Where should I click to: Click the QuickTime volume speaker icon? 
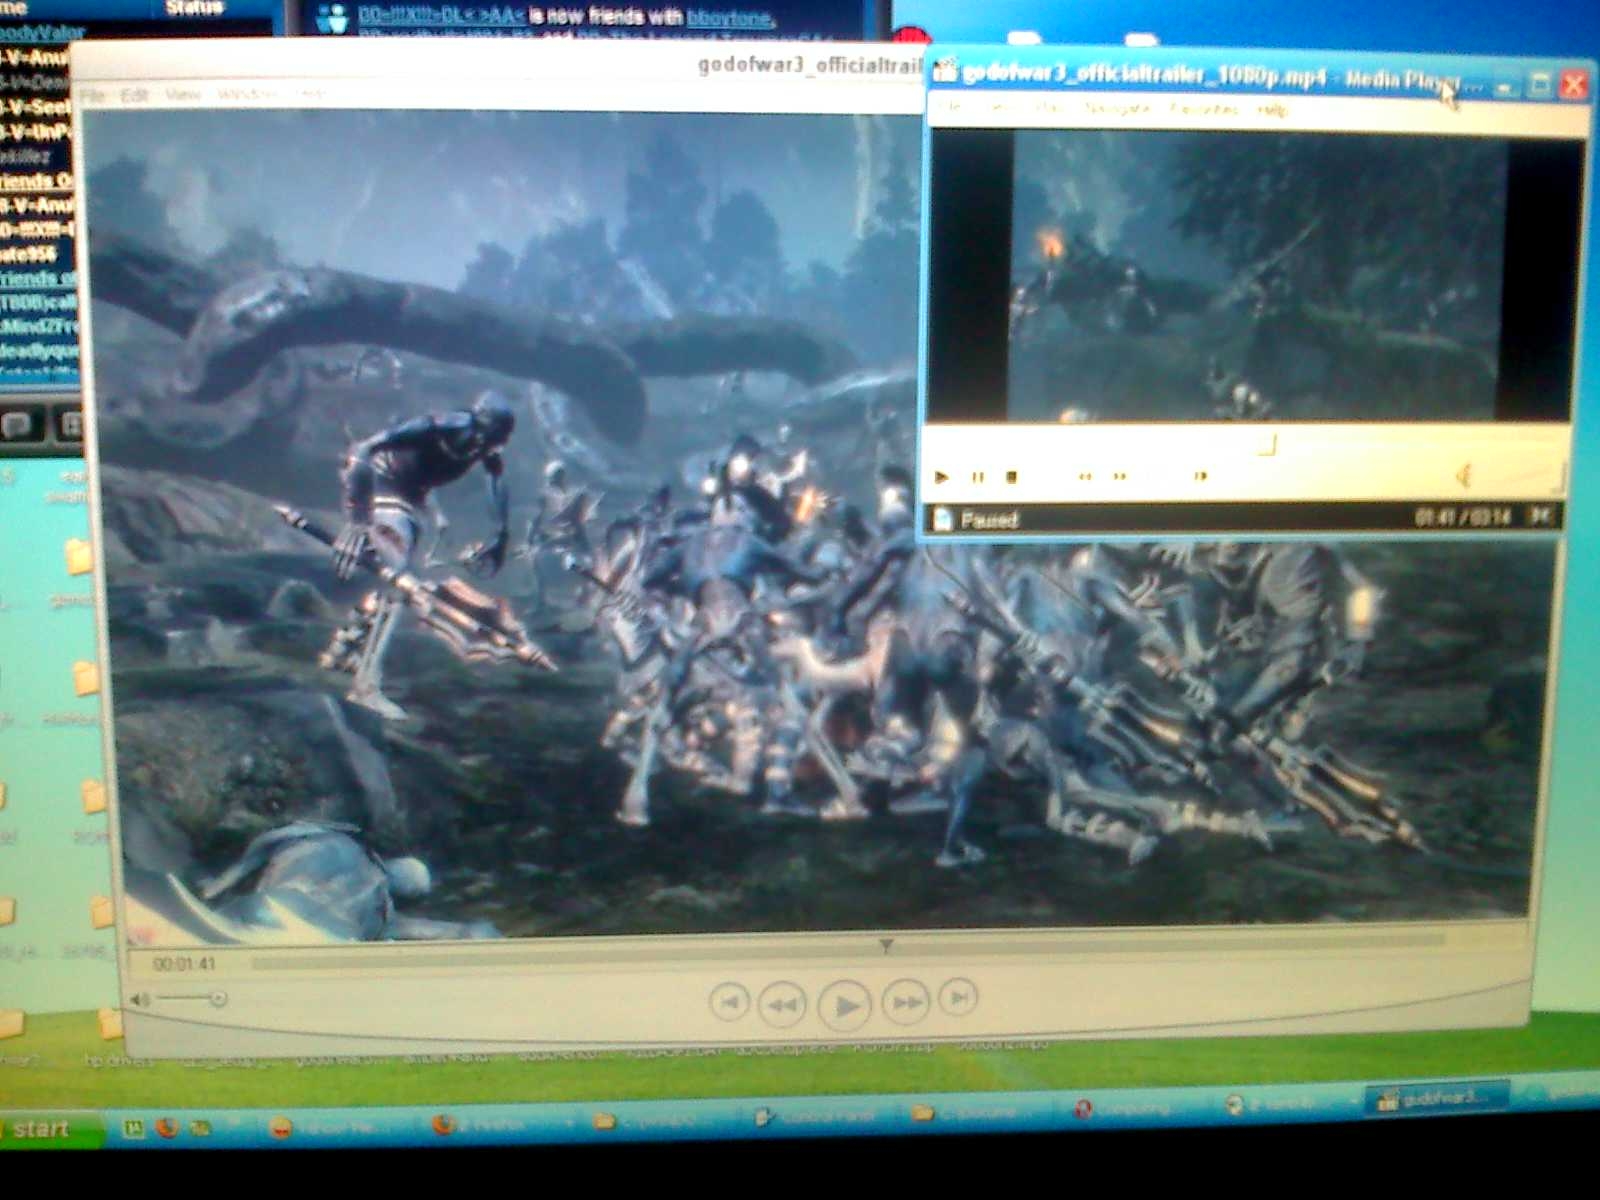click(x=141, y=999)
